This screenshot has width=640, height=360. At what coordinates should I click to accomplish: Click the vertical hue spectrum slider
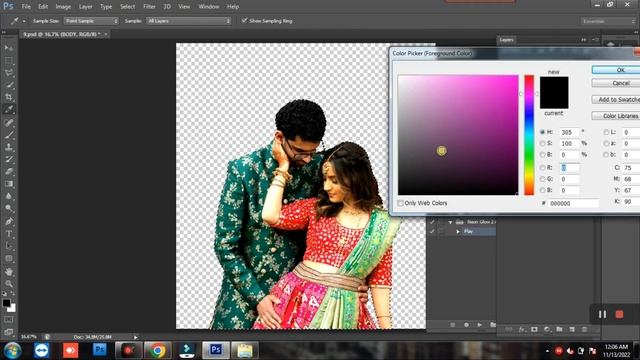click(x=529, y=135)
